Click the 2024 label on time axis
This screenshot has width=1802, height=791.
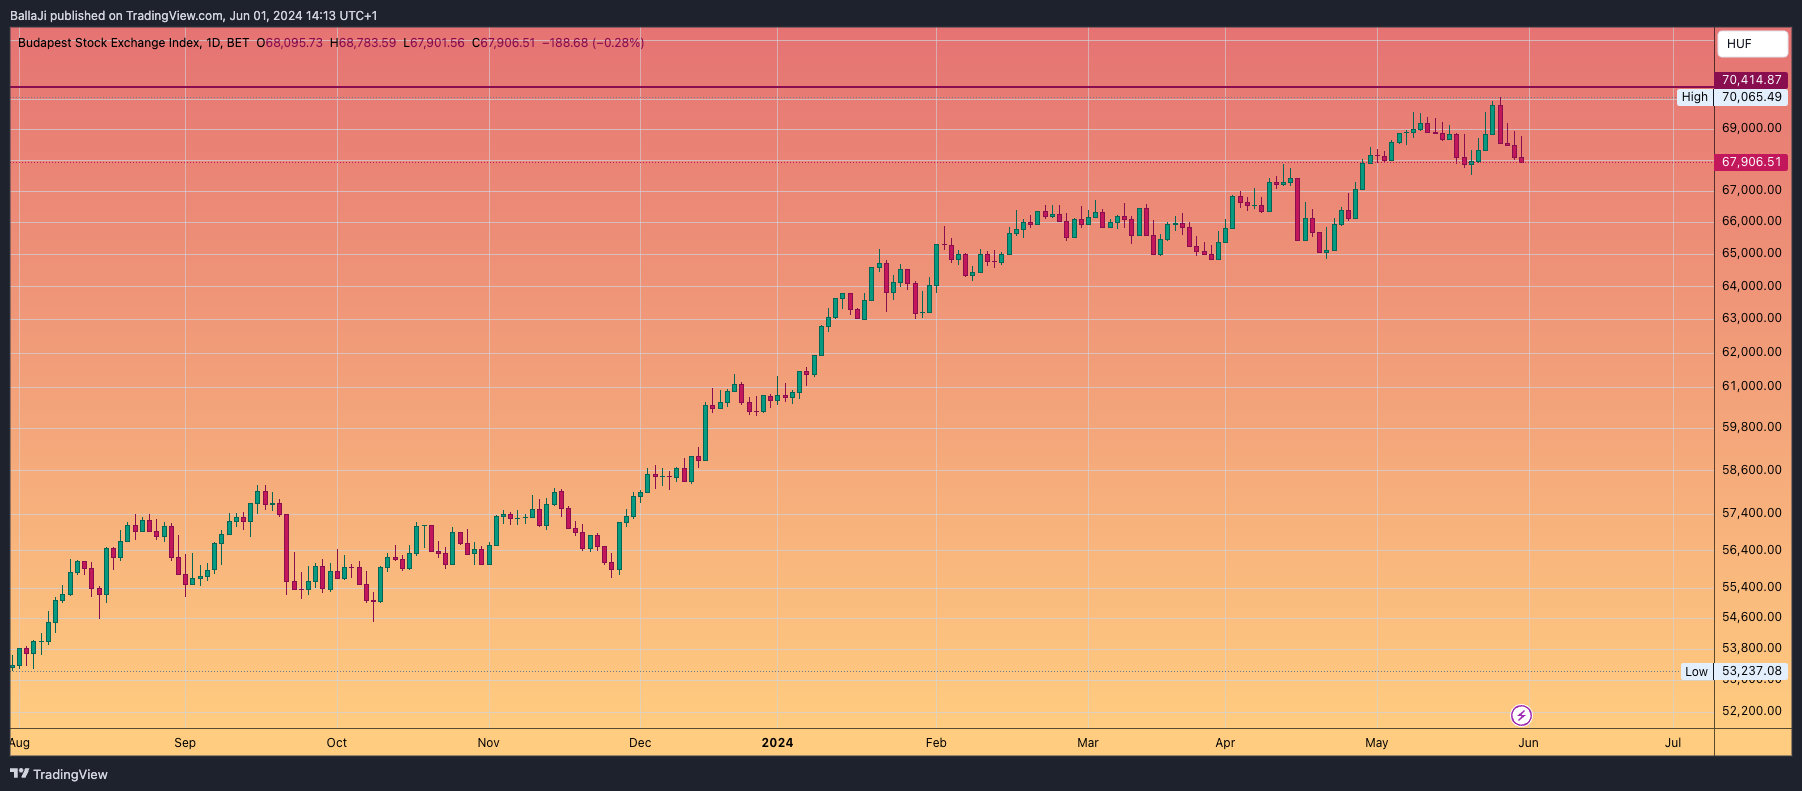coord(777,743)
